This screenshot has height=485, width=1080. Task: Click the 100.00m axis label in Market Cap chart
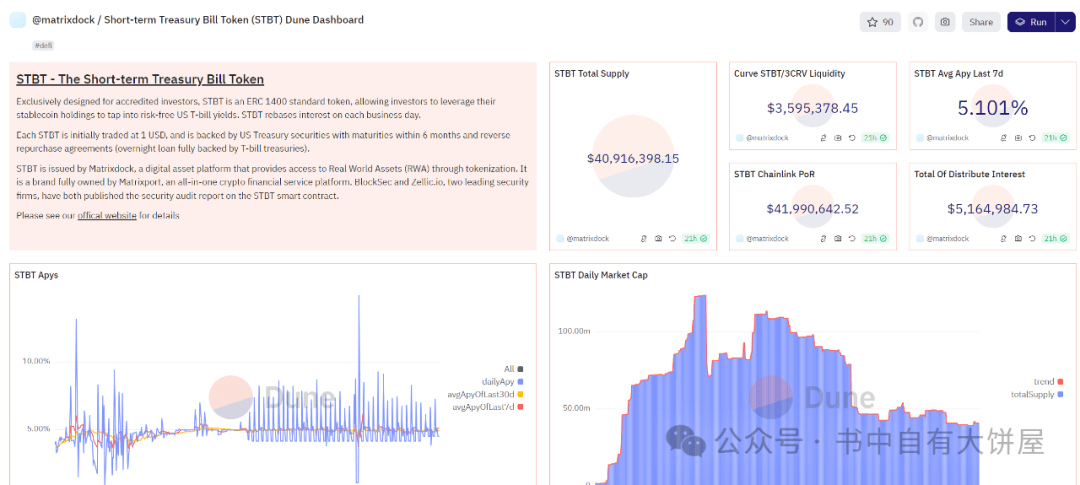(574, 331)
